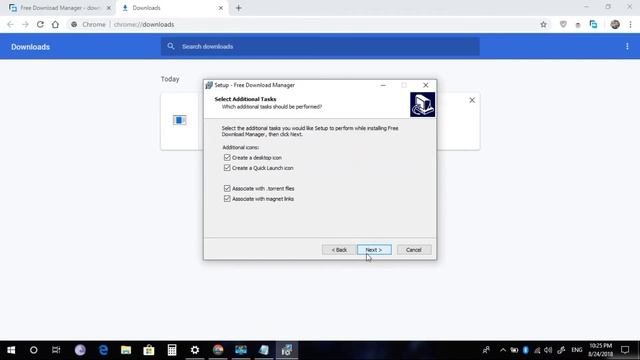Launch Microsoft Edge from taskbar

103,350
